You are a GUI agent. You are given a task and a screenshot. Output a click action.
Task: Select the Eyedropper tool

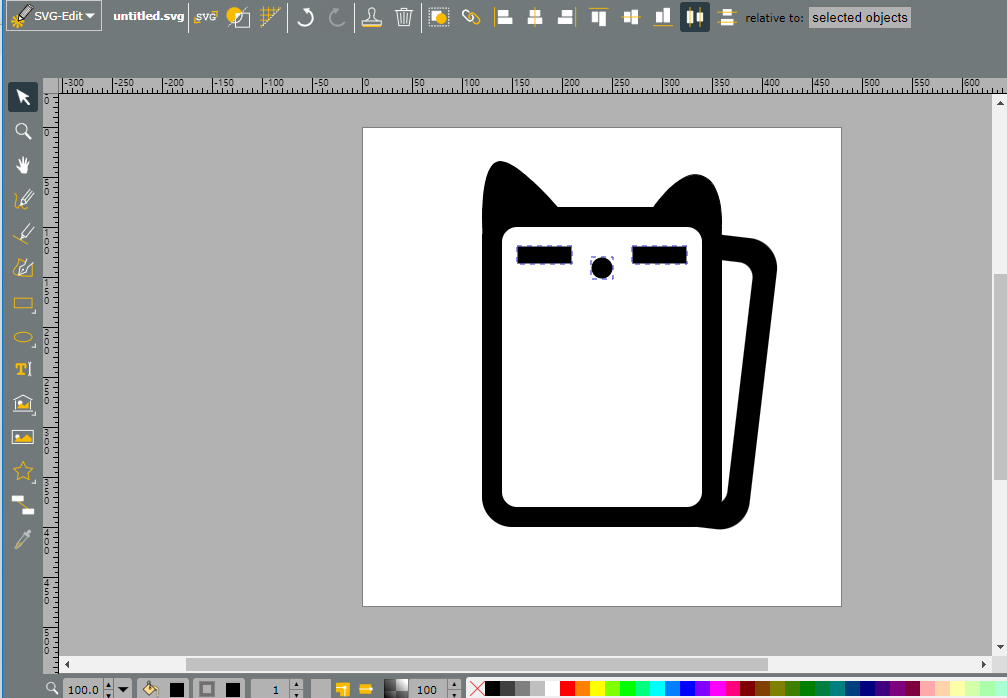(23, 539)
